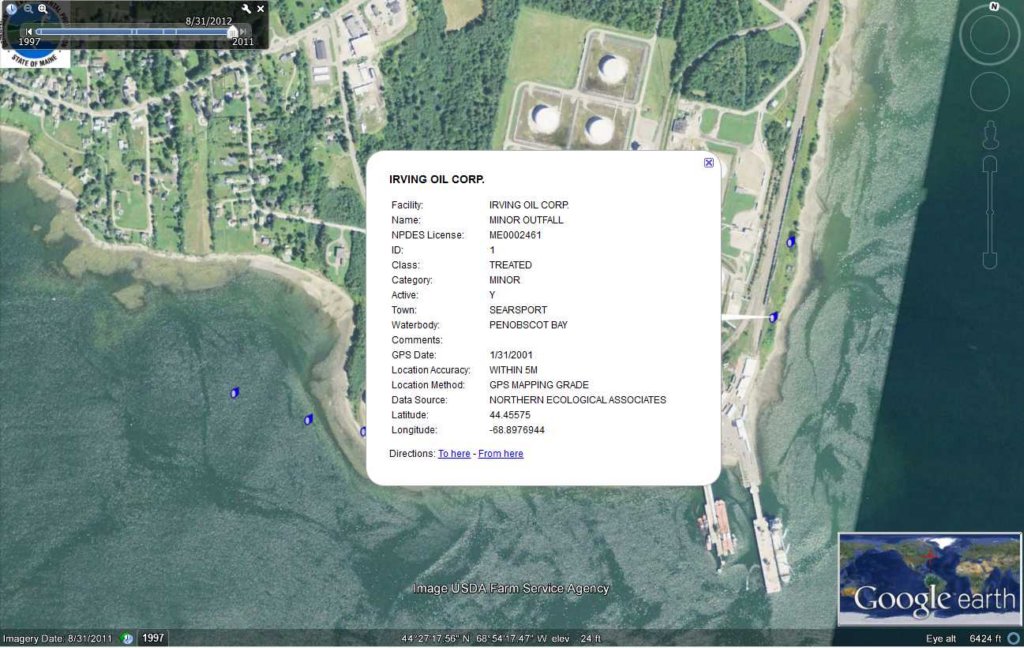Screen dimensions: 1024x648
Task: Click the latitude value '44.45575'
Action: 509,415
